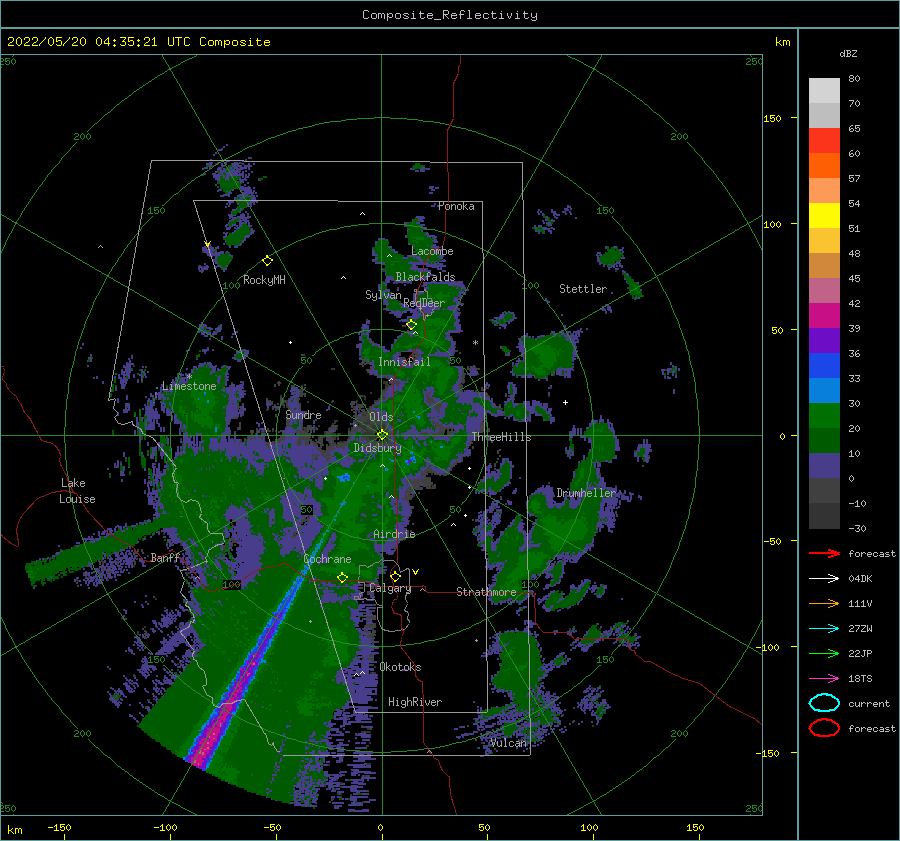Select the orange 111V arrow symbol
900x841 pixels.
(824, 603)
